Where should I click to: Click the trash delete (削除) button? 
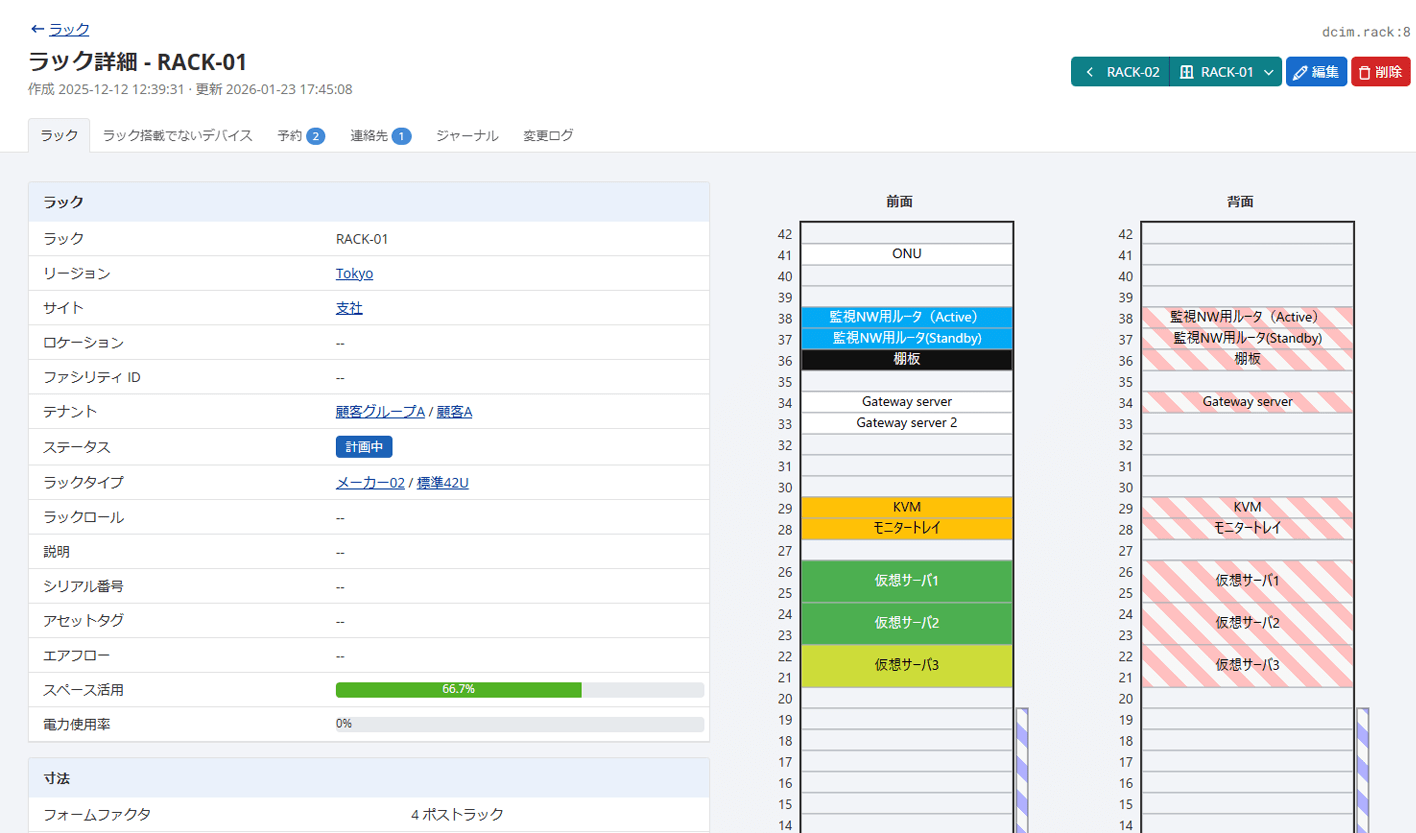pos(1380,72)
